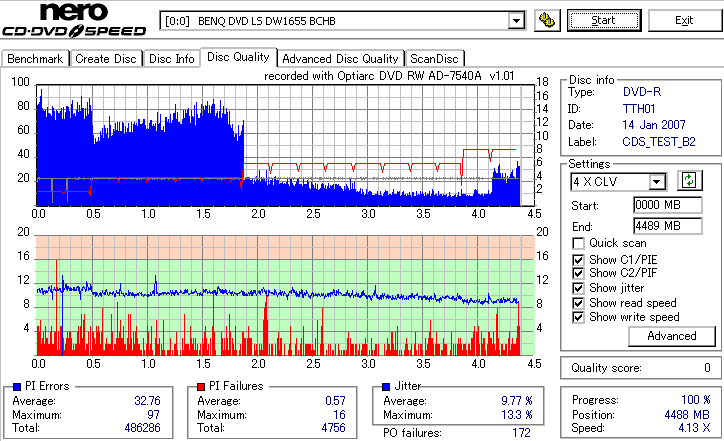Disable Show read speed checkbox
The height and width of the screenshot is (441, 724).
(x=578, y=303)
